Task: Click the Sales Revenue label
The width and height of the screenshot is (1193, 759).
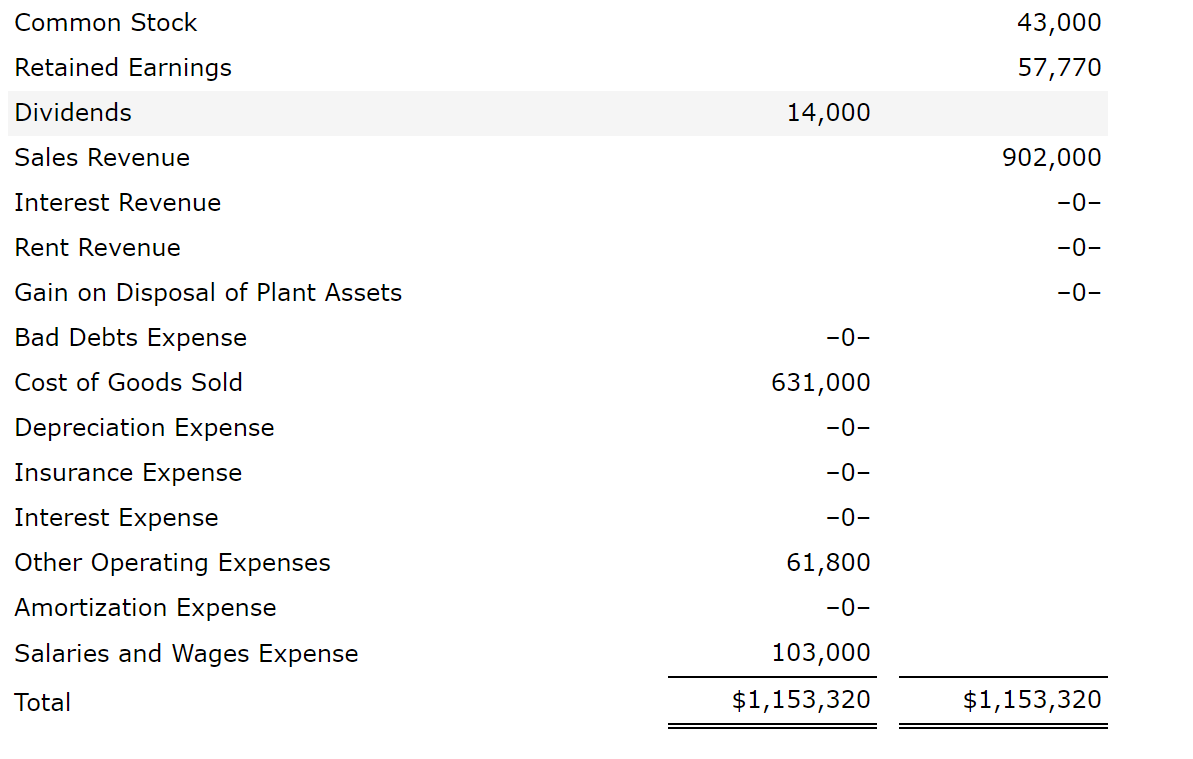Action: pyautogui.click(x=102, y=158)
